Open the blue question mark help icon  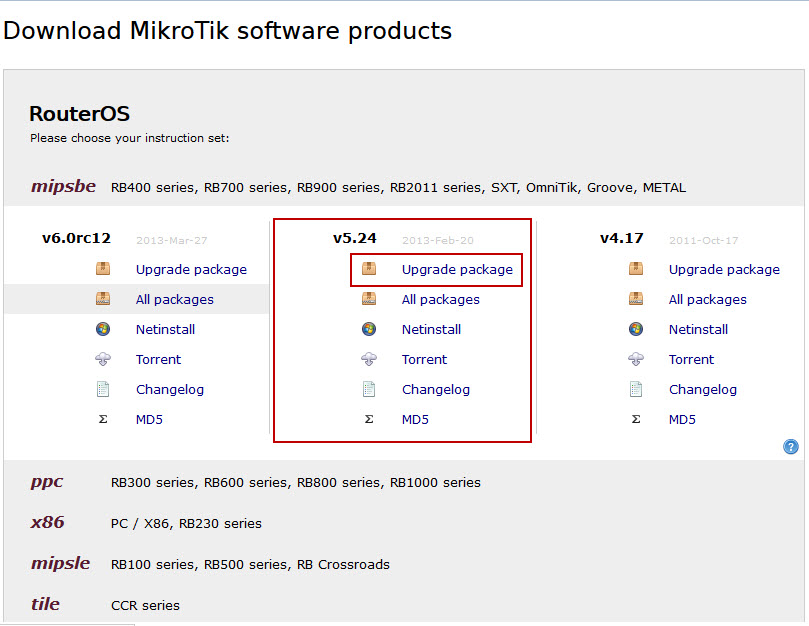[x=790, y=446]
